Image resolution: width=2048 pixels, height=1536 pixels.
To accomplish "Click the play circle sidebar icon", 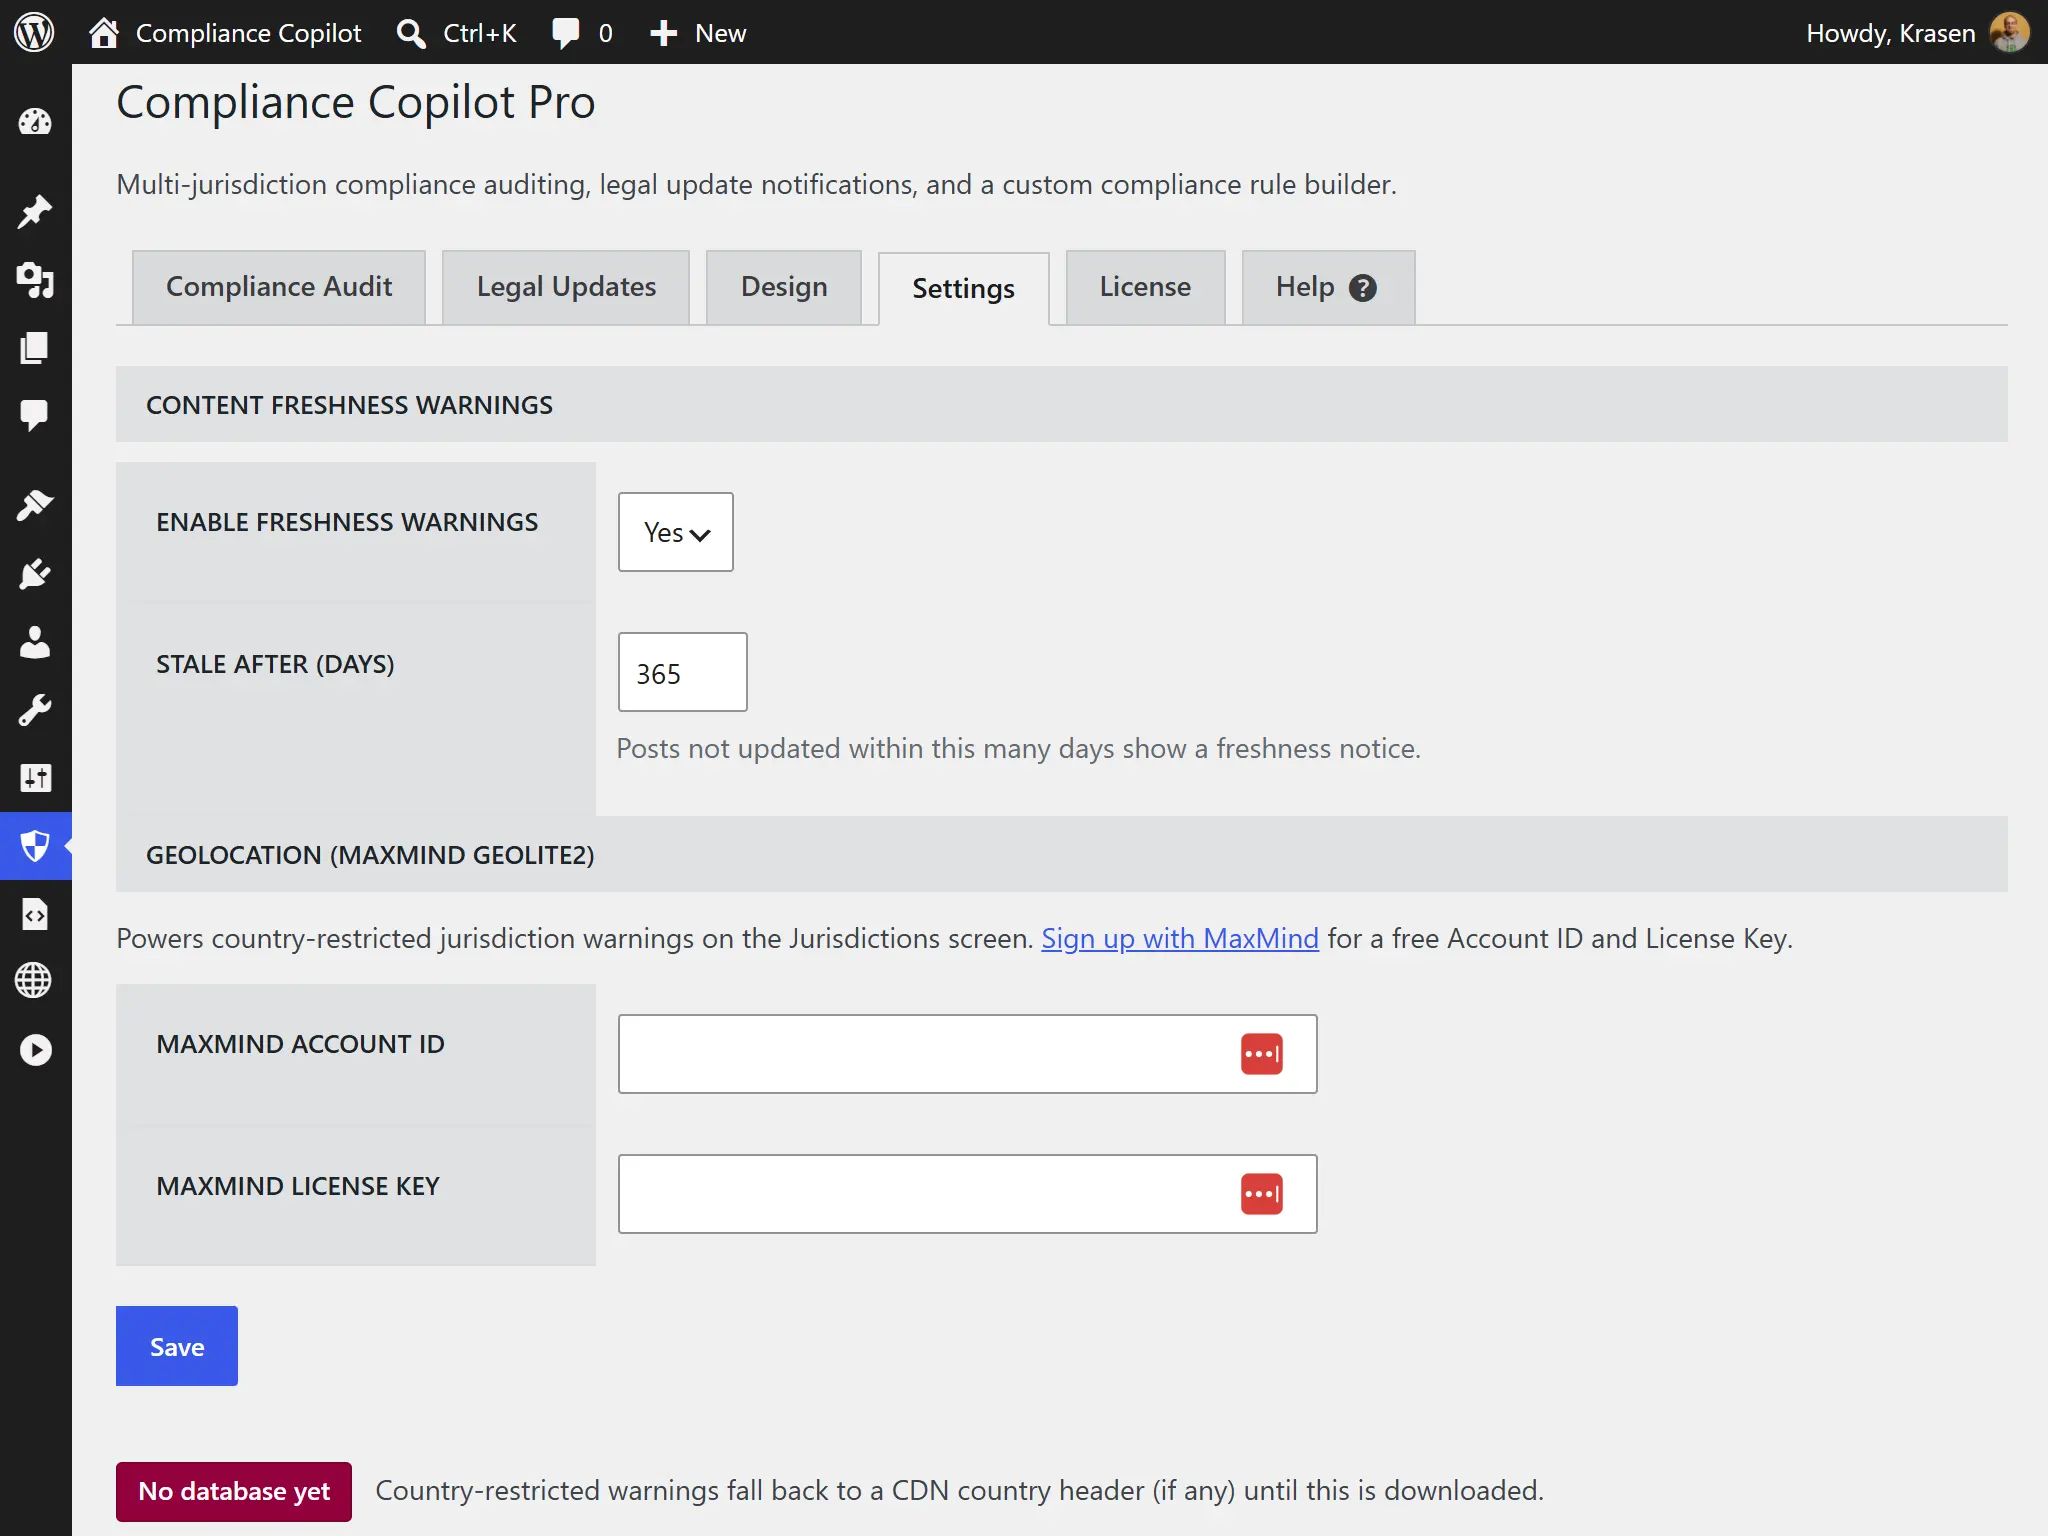I will (35, 1050).
